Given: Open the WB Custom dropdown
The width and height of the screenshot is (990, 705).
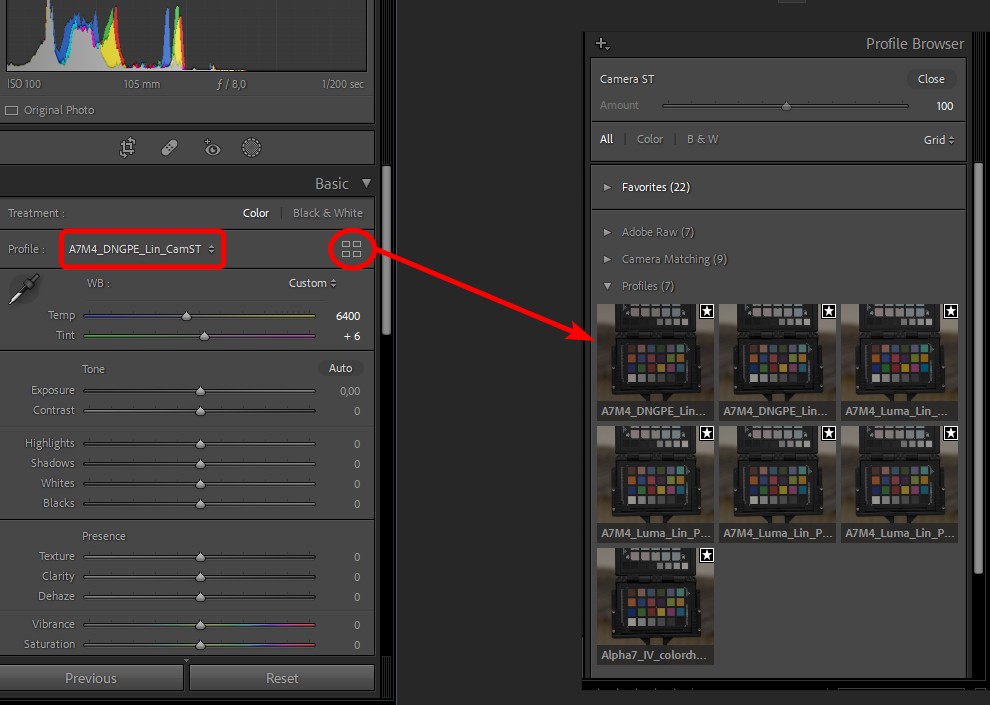Looking at the screenshot, I should pos(313,283).
